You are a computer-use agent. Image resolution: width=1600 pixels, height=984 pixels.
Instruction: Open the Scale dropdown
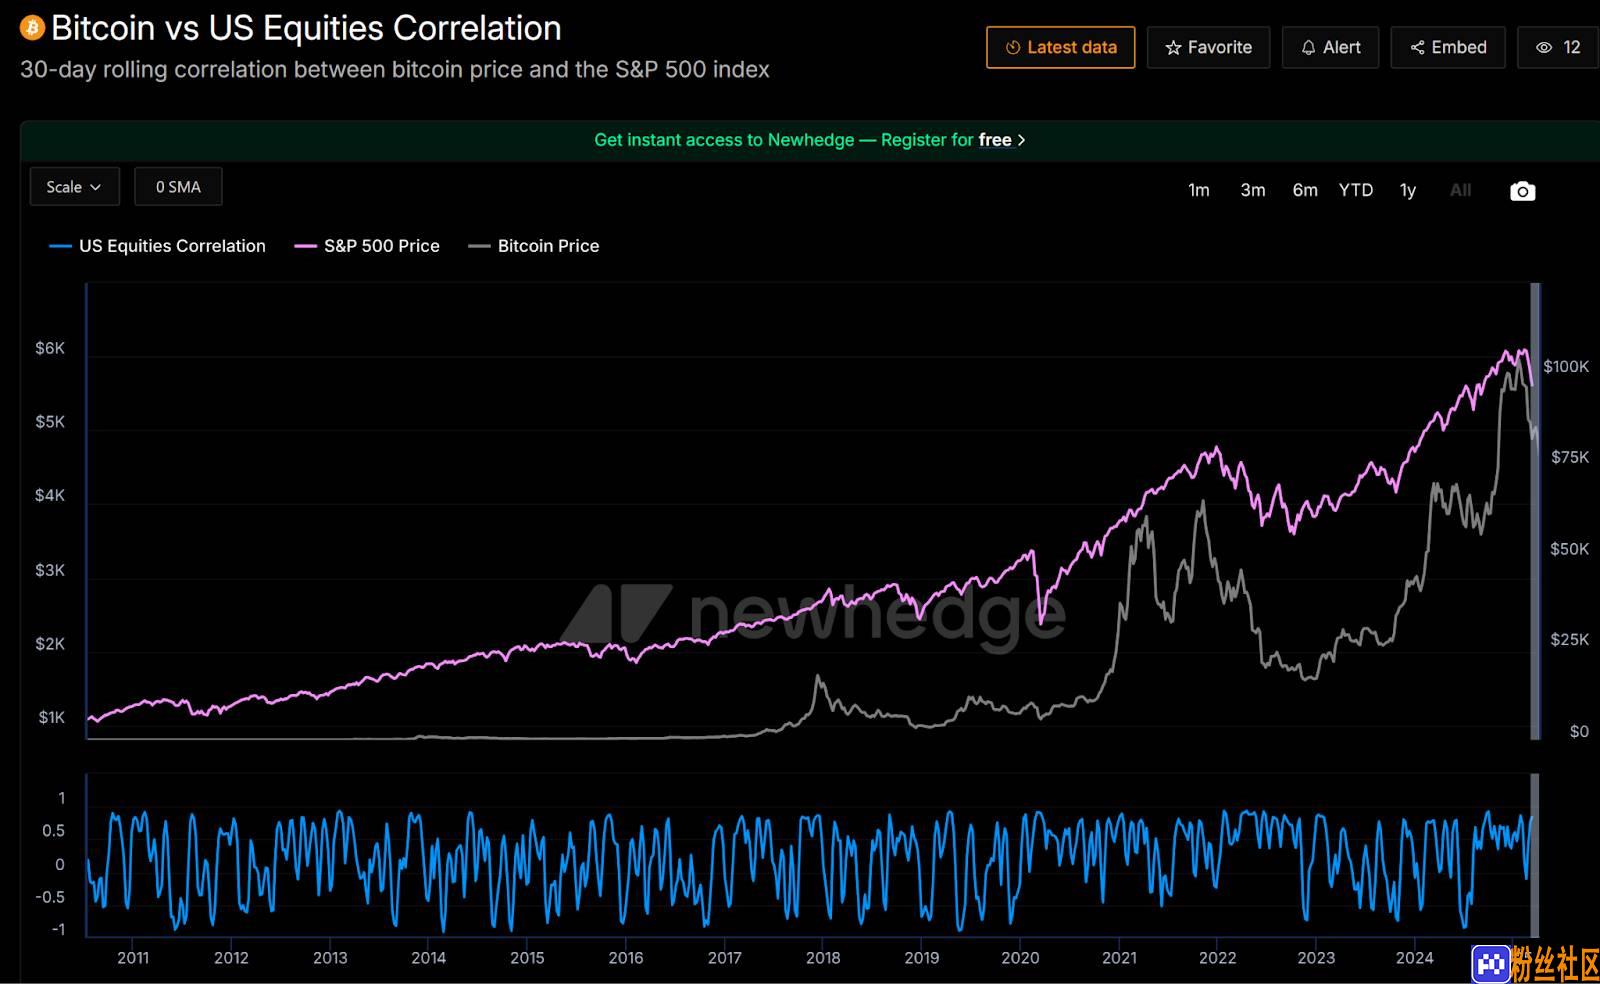point(74,187)
